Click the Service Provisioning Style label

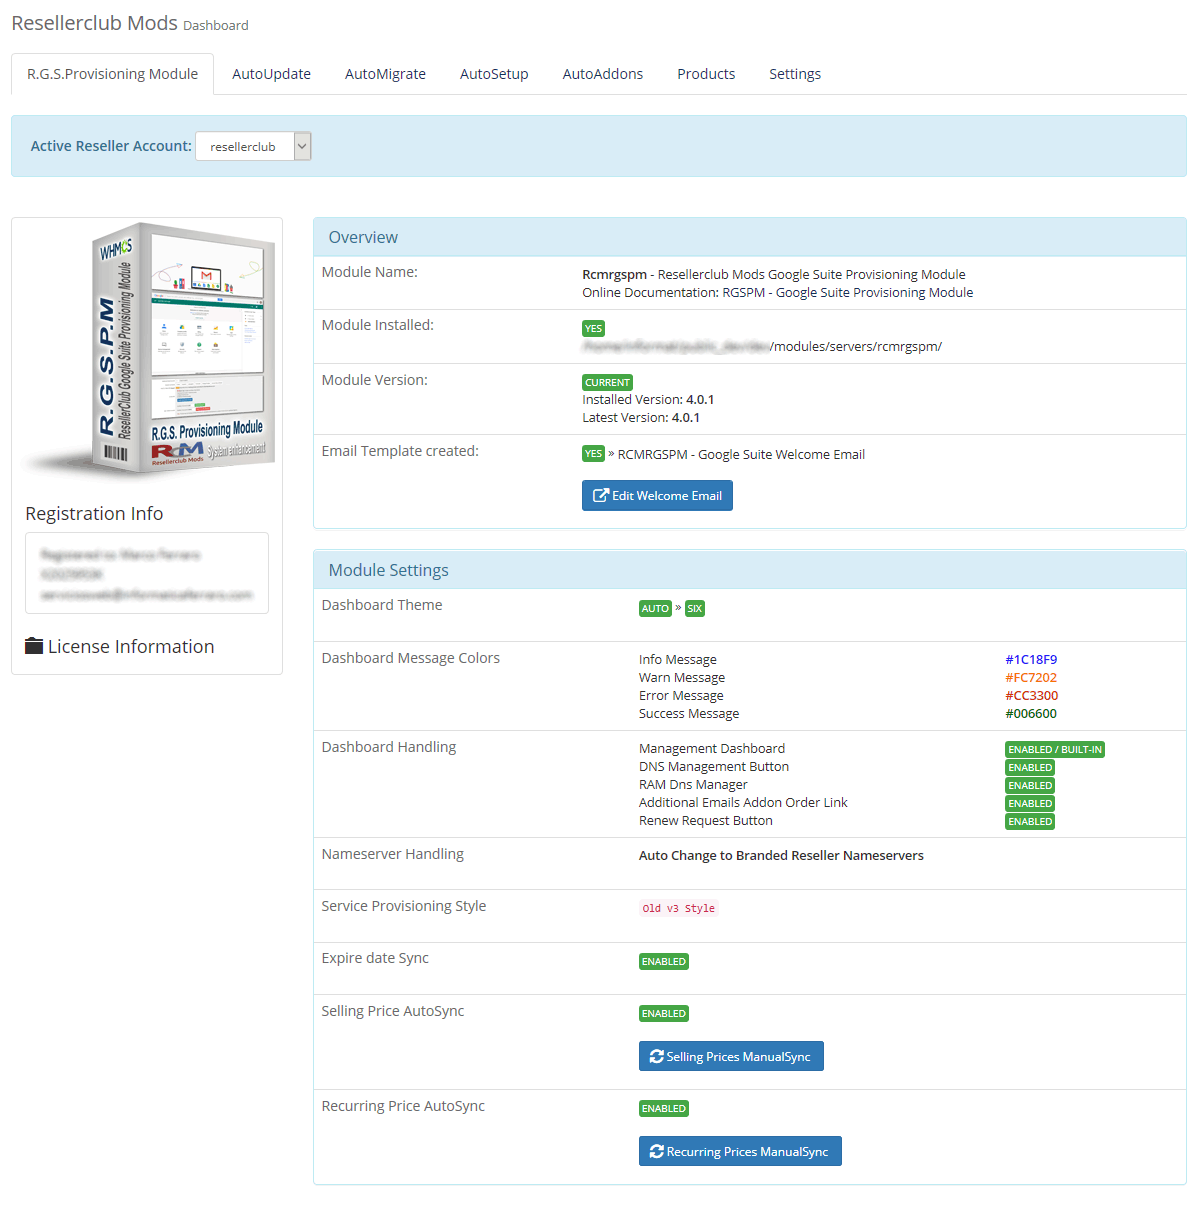point(404,906)
